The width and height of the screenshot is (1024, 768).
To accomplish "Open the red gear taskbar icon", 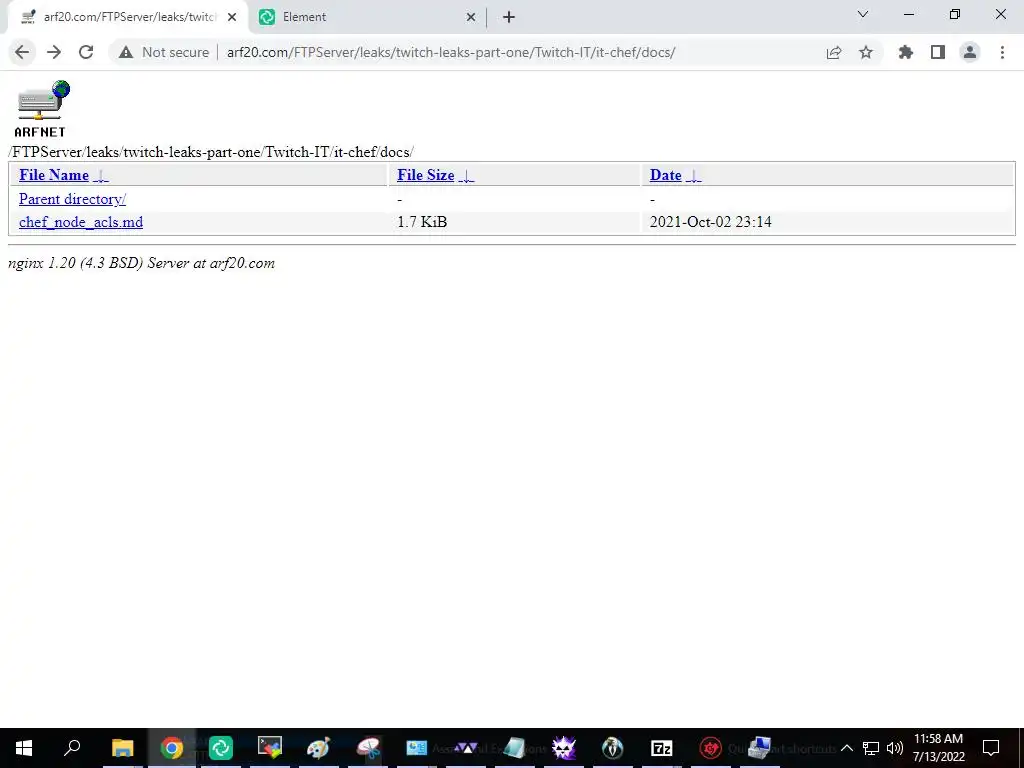I will [x=711, y=748].
